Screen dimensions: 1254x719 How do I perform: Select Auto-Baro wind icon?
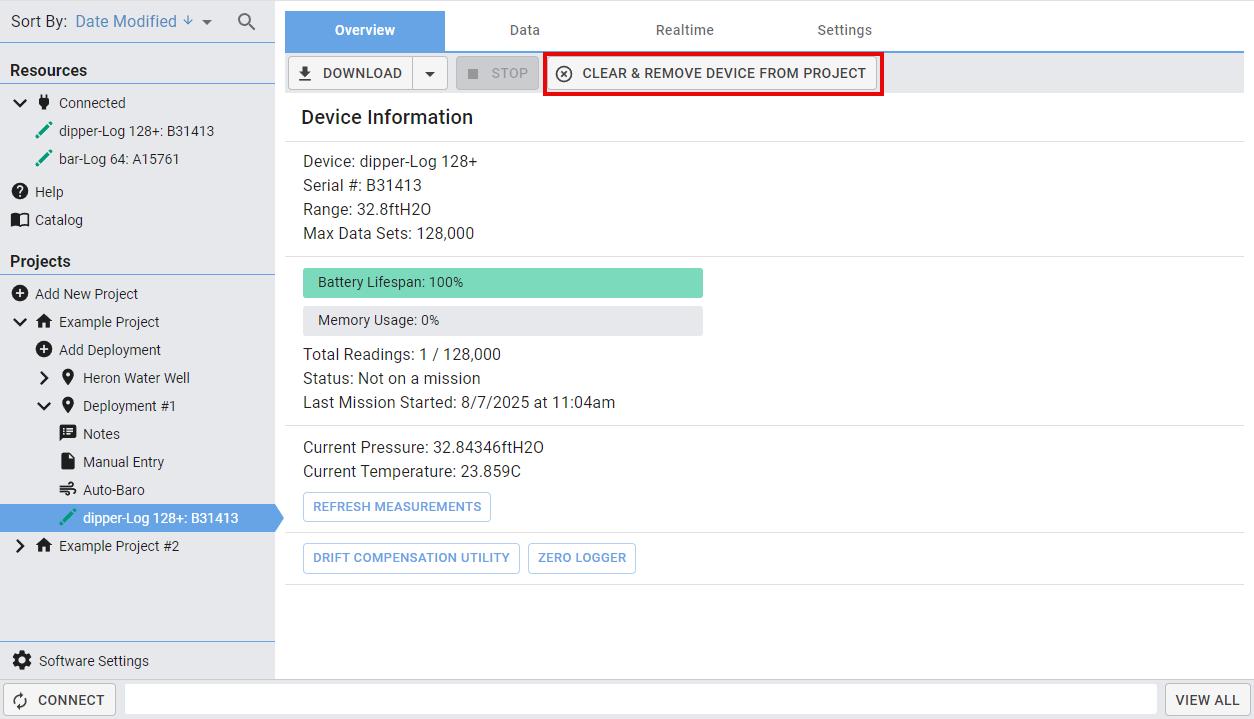68,490
